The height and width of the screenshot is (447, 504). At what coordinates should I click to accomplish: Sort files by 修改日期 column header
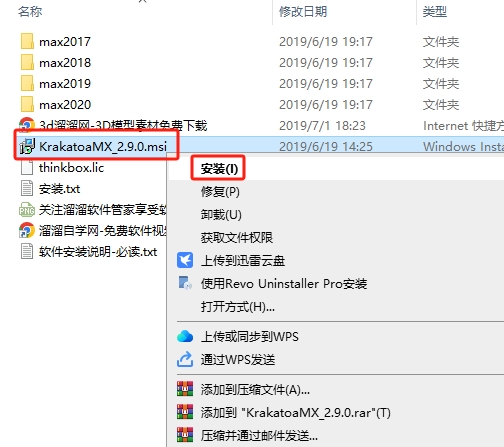(303, 12)
